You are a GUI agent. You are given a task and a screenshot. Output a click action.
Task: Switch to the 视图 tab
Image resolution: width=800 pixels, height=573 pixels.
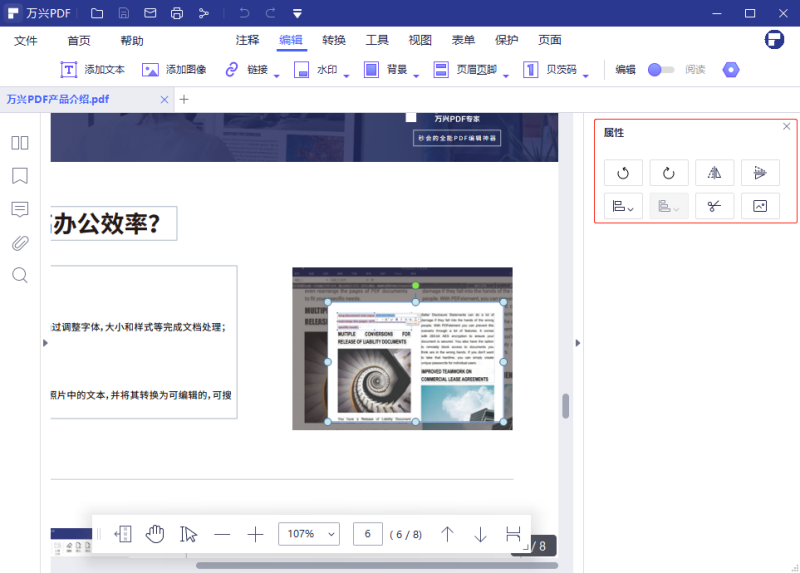pyautogui.click(x=420, y=40)
